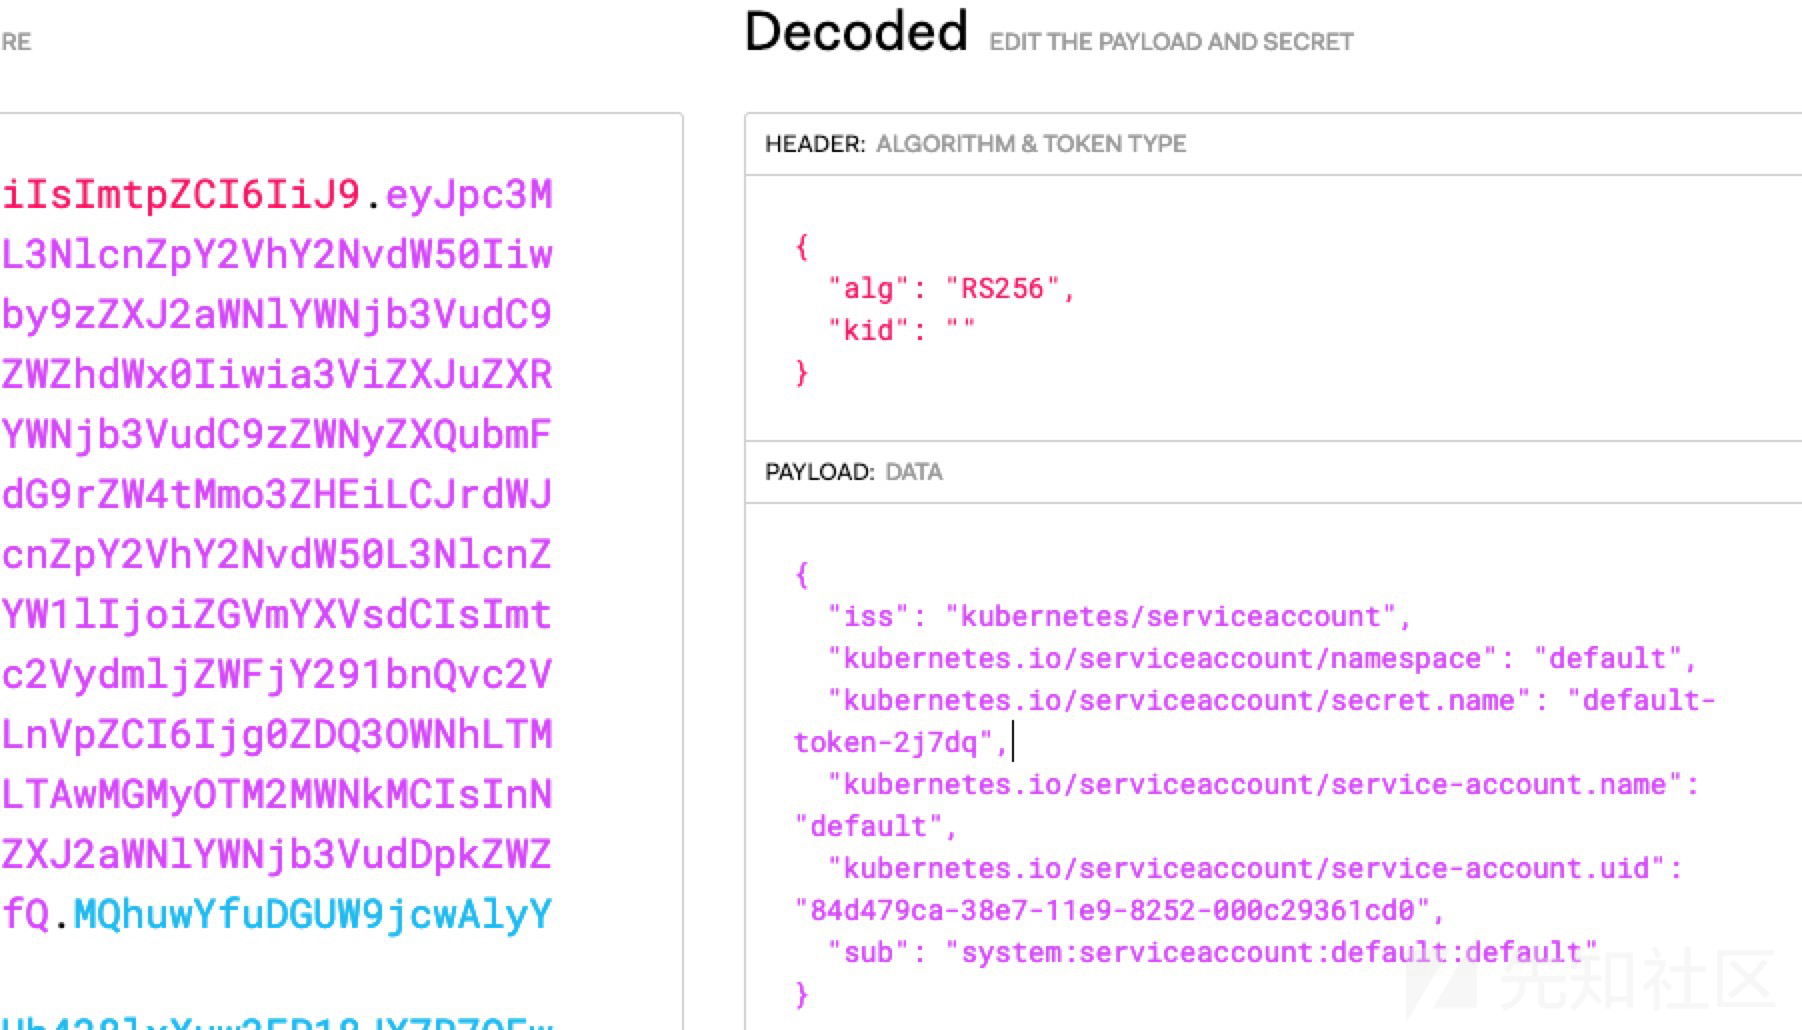The width and height of the screenshot is (1802, 1030).
Task: Click the encoded token line YW1lIjoiZGVmYXVsdCIsImt
Action: (277, 615)
